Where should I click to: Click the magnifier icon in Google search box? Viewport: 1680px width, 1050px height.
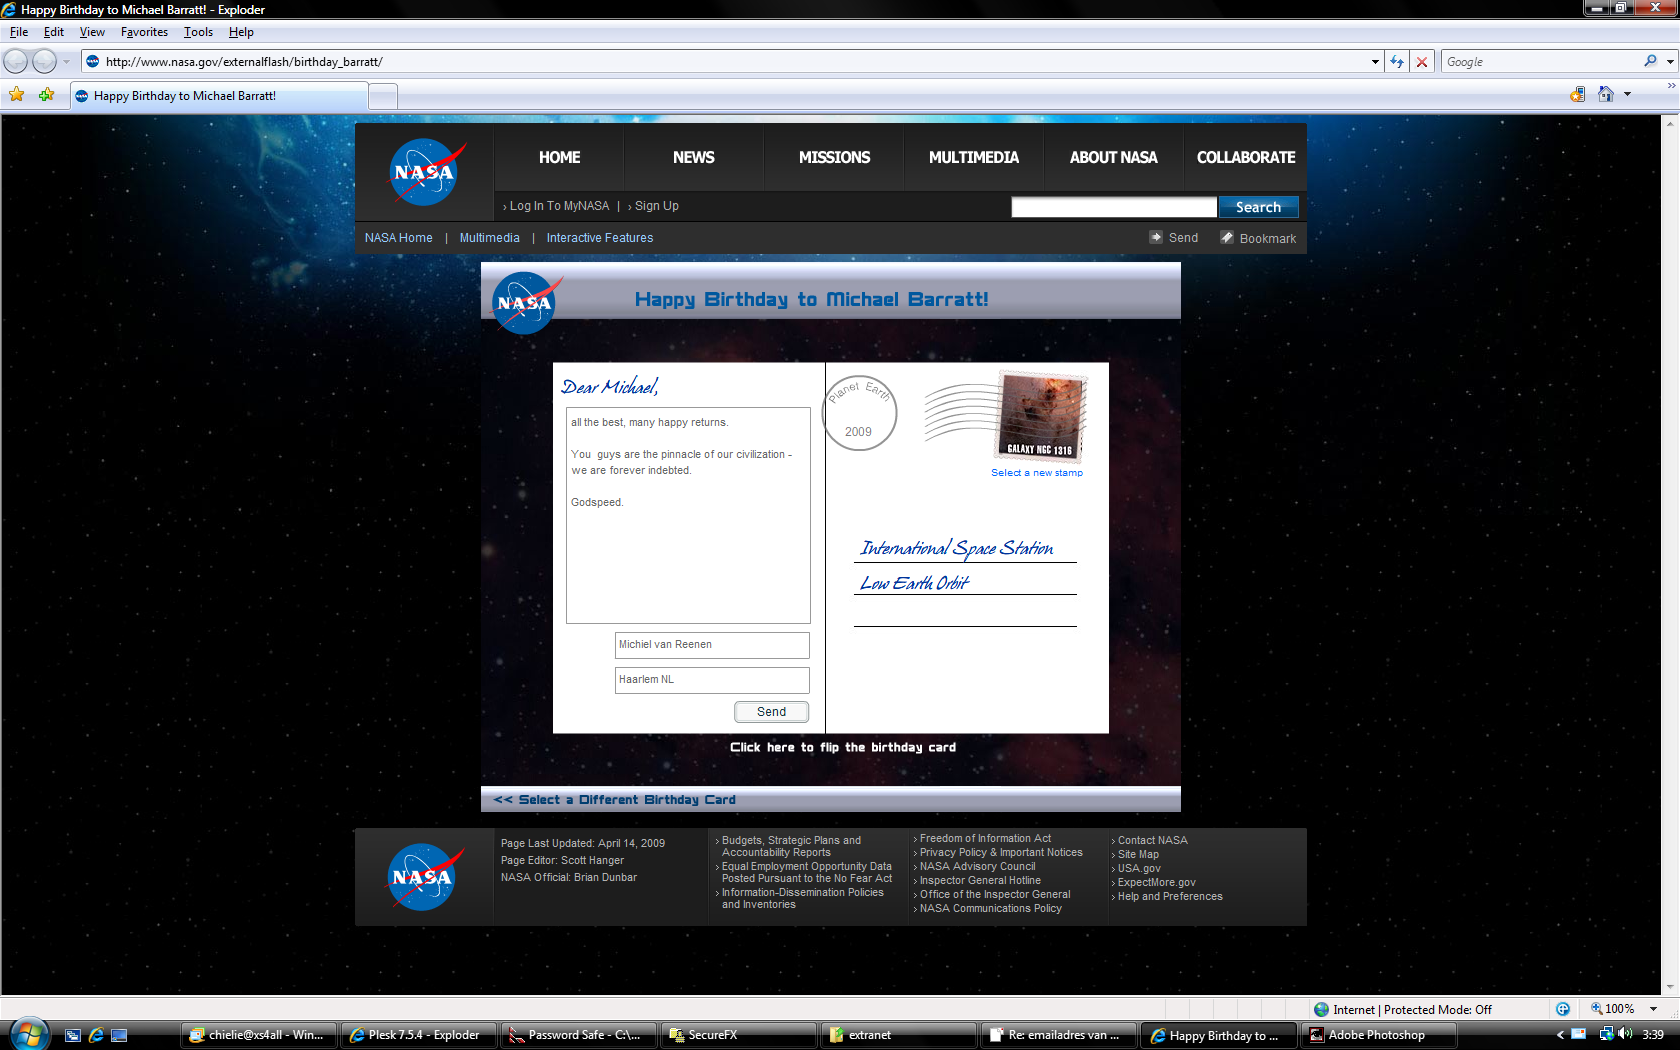pos(1650,61)
